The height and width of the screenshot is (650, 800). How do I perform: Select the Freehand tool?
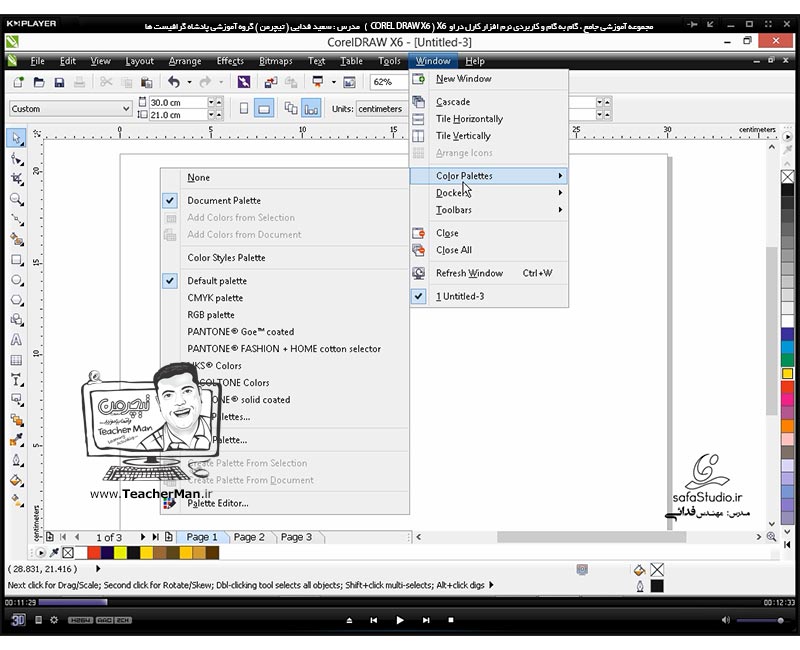16,219
